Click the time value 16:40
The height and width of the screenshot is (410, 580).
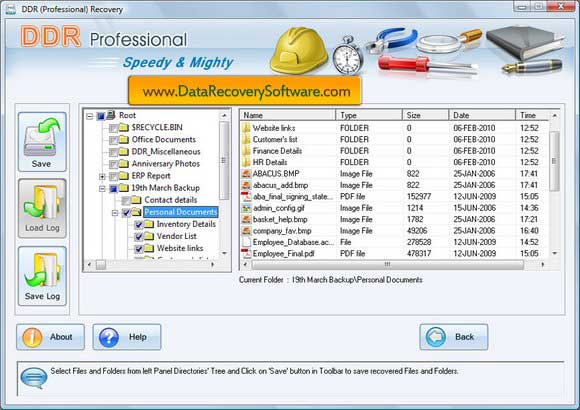click(529, 231)
